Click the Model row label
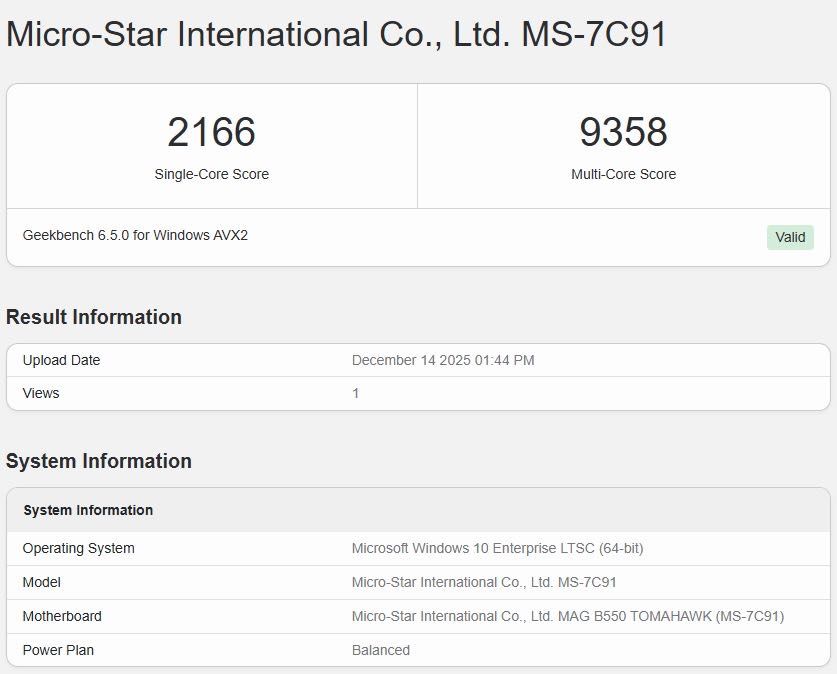 coord(42,582)
